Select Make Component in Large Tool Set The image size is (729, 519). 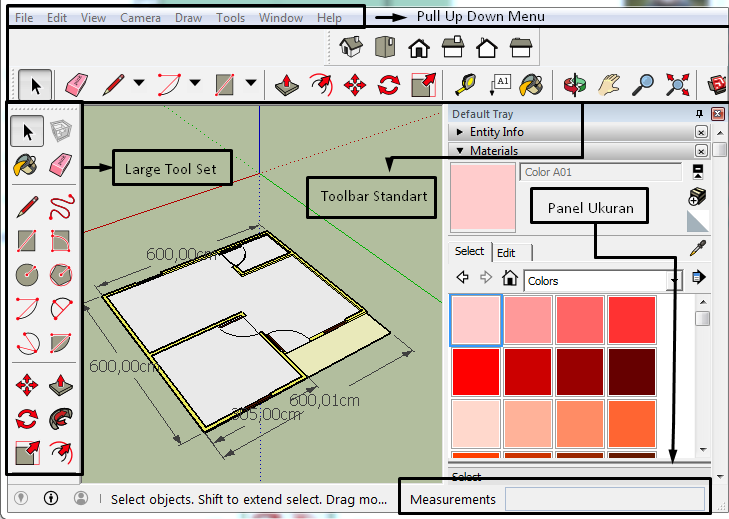tap(61, 131)
